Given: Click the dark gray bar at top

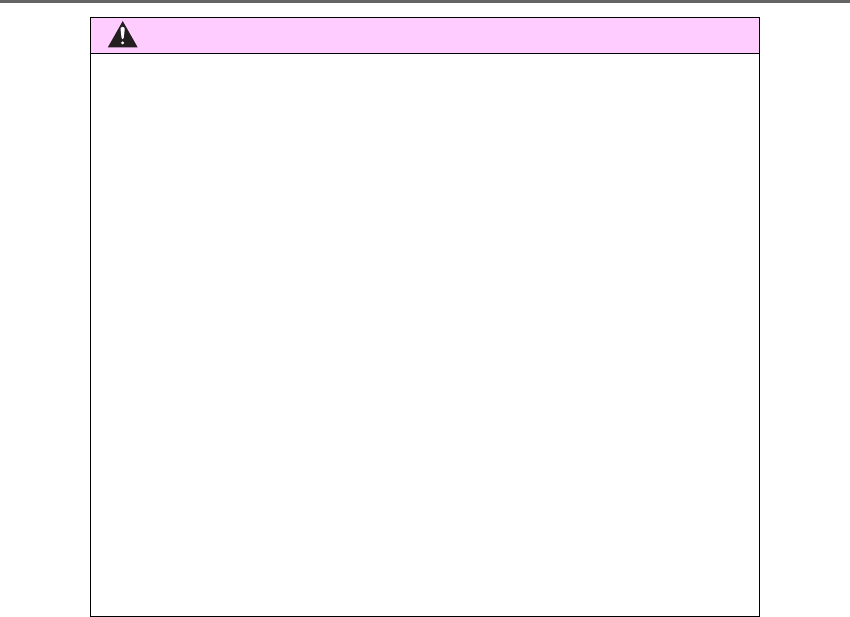Looking at the screenshot, I should pyautogui.click(x=425, y=1).
